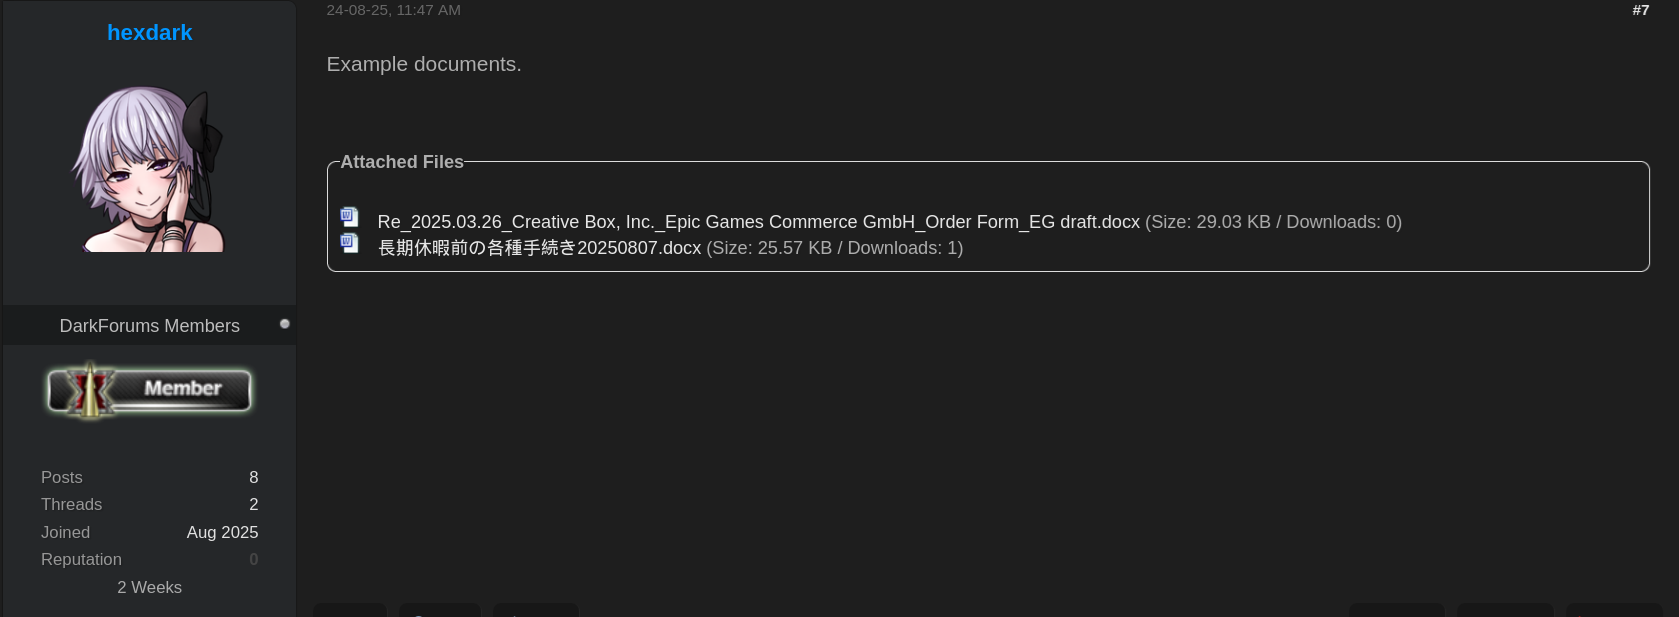1679x617 pixels.
Task: Click the offline status dot indicator
Action: (x=285, y=324)
